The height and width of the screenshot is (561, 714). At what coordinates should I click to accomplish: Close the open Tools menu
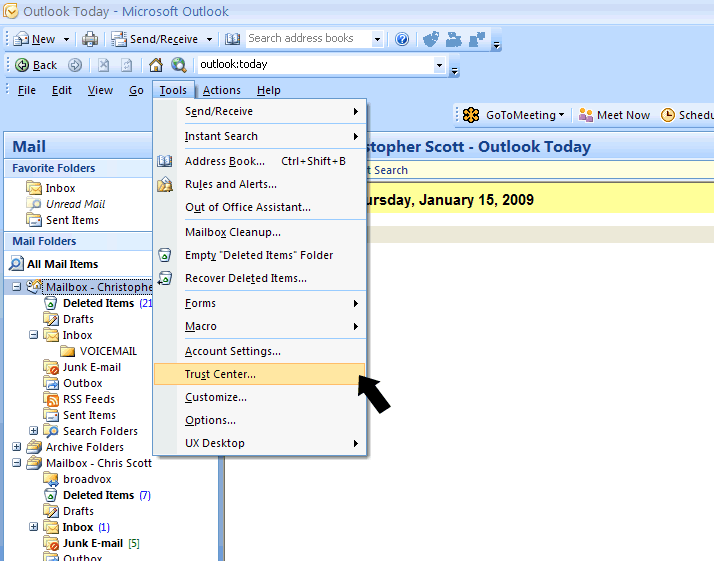pyautogui.click(x=173, y=90)
